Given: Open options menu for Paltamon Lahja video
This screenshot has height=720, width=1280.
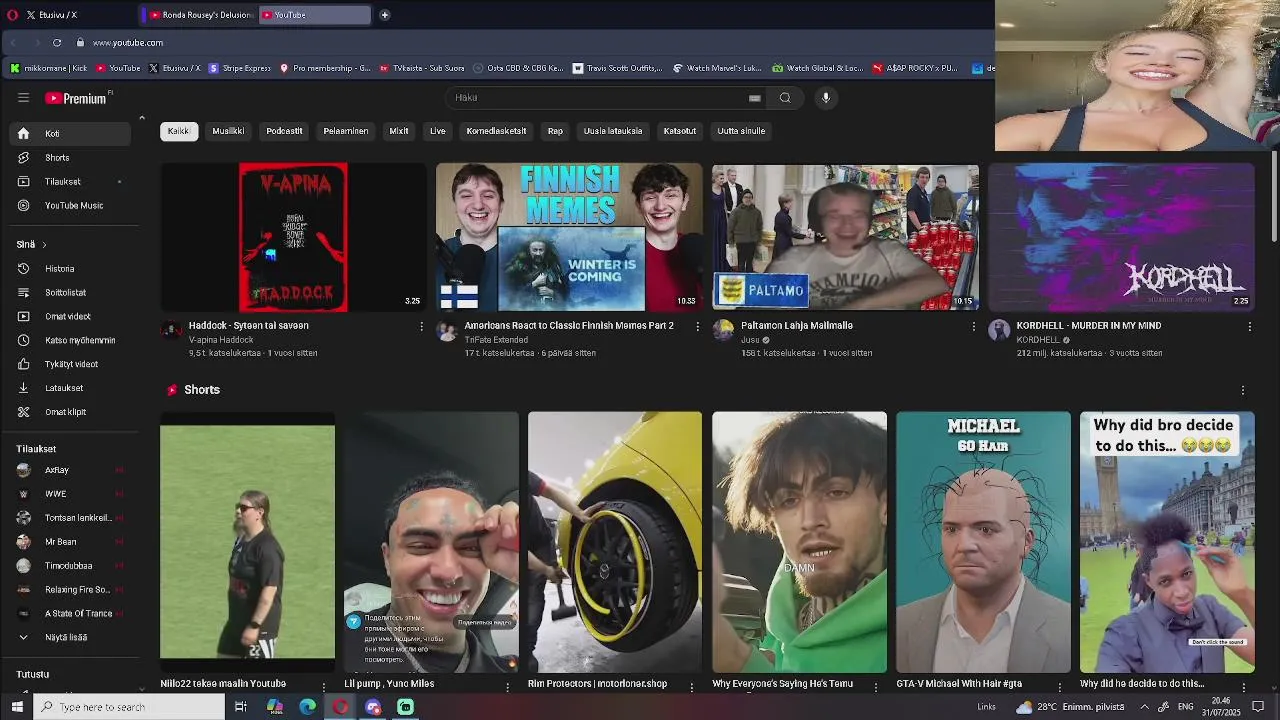Looking at the screenshot, I should pyautogui.click(x=973, y=326).
